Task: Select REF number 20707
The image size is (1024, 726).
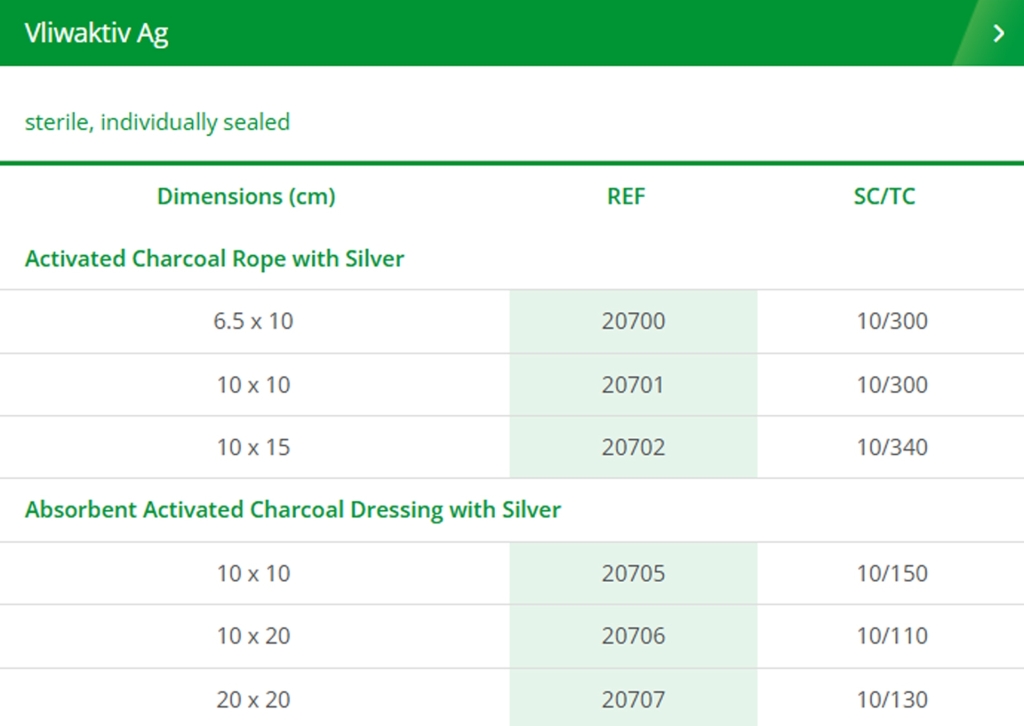Action: tap(633, 700)
